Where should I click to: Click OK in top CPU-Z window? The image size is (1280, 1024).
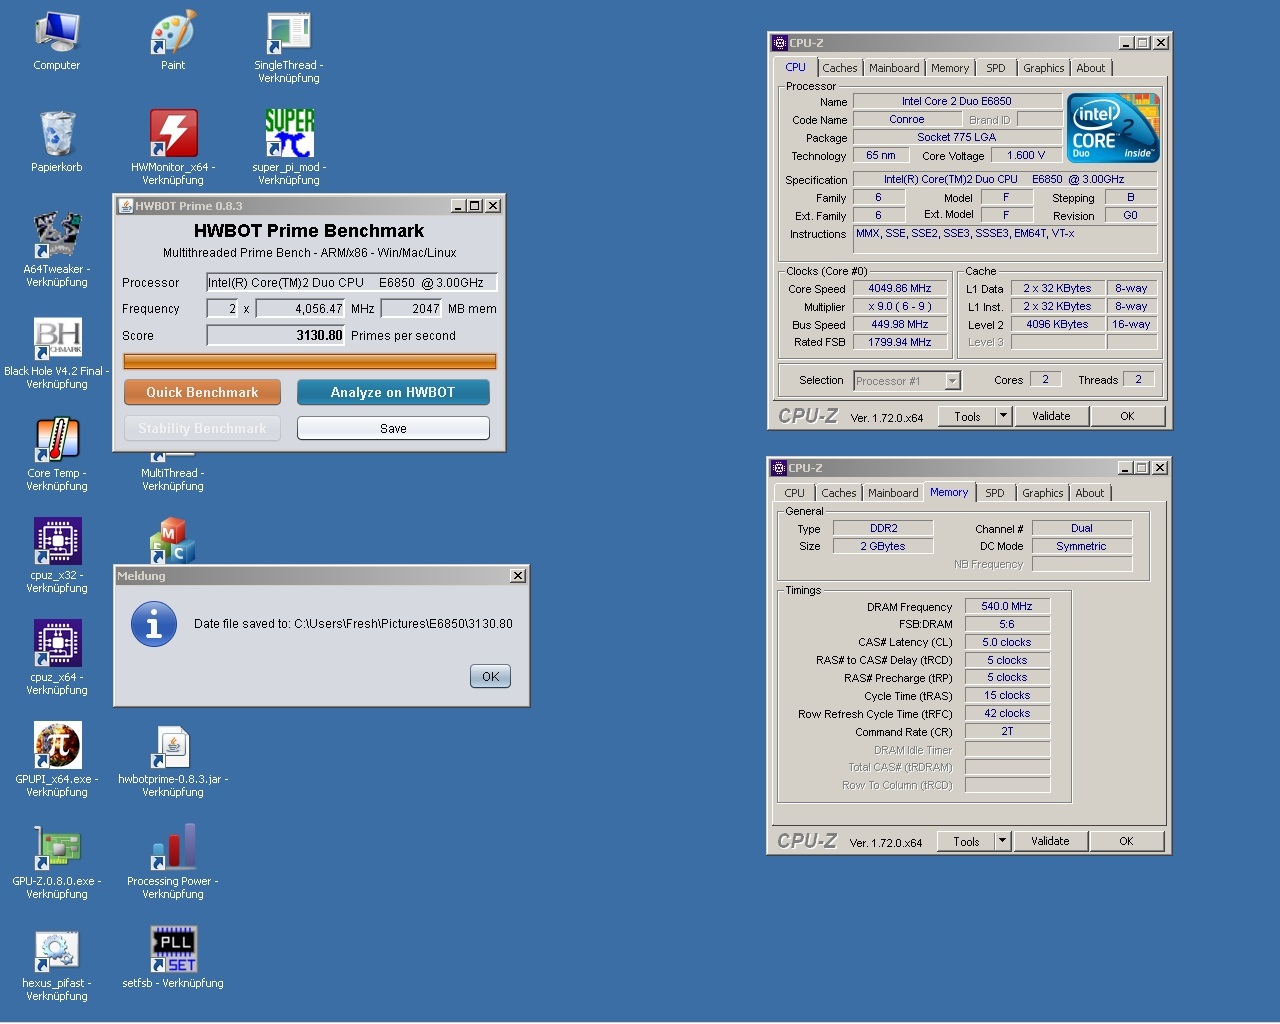point(1127,416)
